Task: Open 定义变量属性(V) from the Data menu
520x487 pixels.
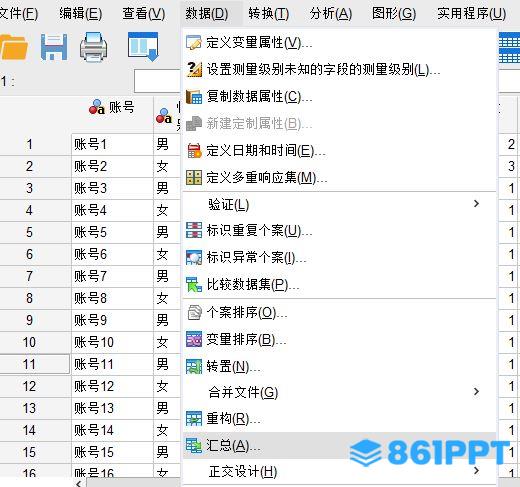Action: pyautogui.click(x=339, y=43)
